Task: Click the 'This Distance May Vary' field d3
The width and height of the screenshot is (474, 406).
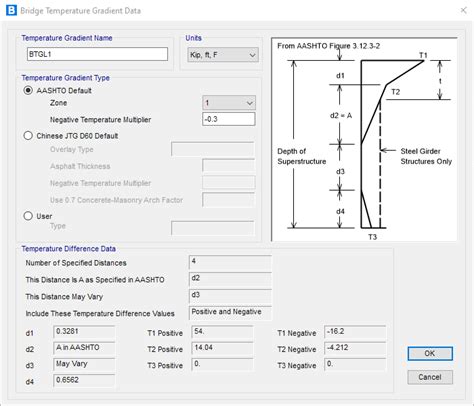Action: coord(230,296)
